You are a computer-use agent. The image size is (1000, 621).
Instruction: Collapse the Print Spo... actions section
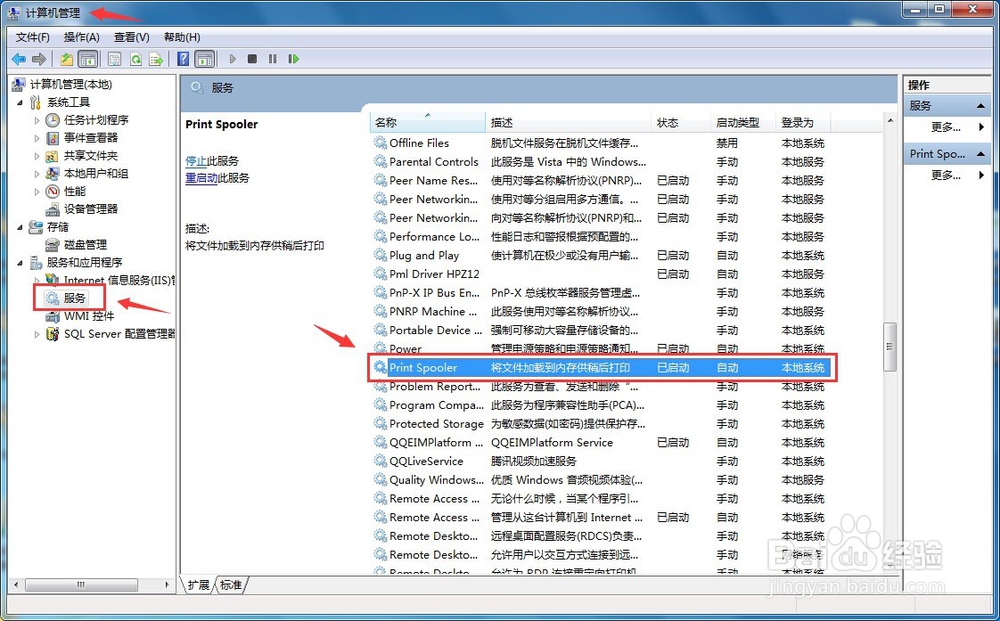[x=981, y=154]
